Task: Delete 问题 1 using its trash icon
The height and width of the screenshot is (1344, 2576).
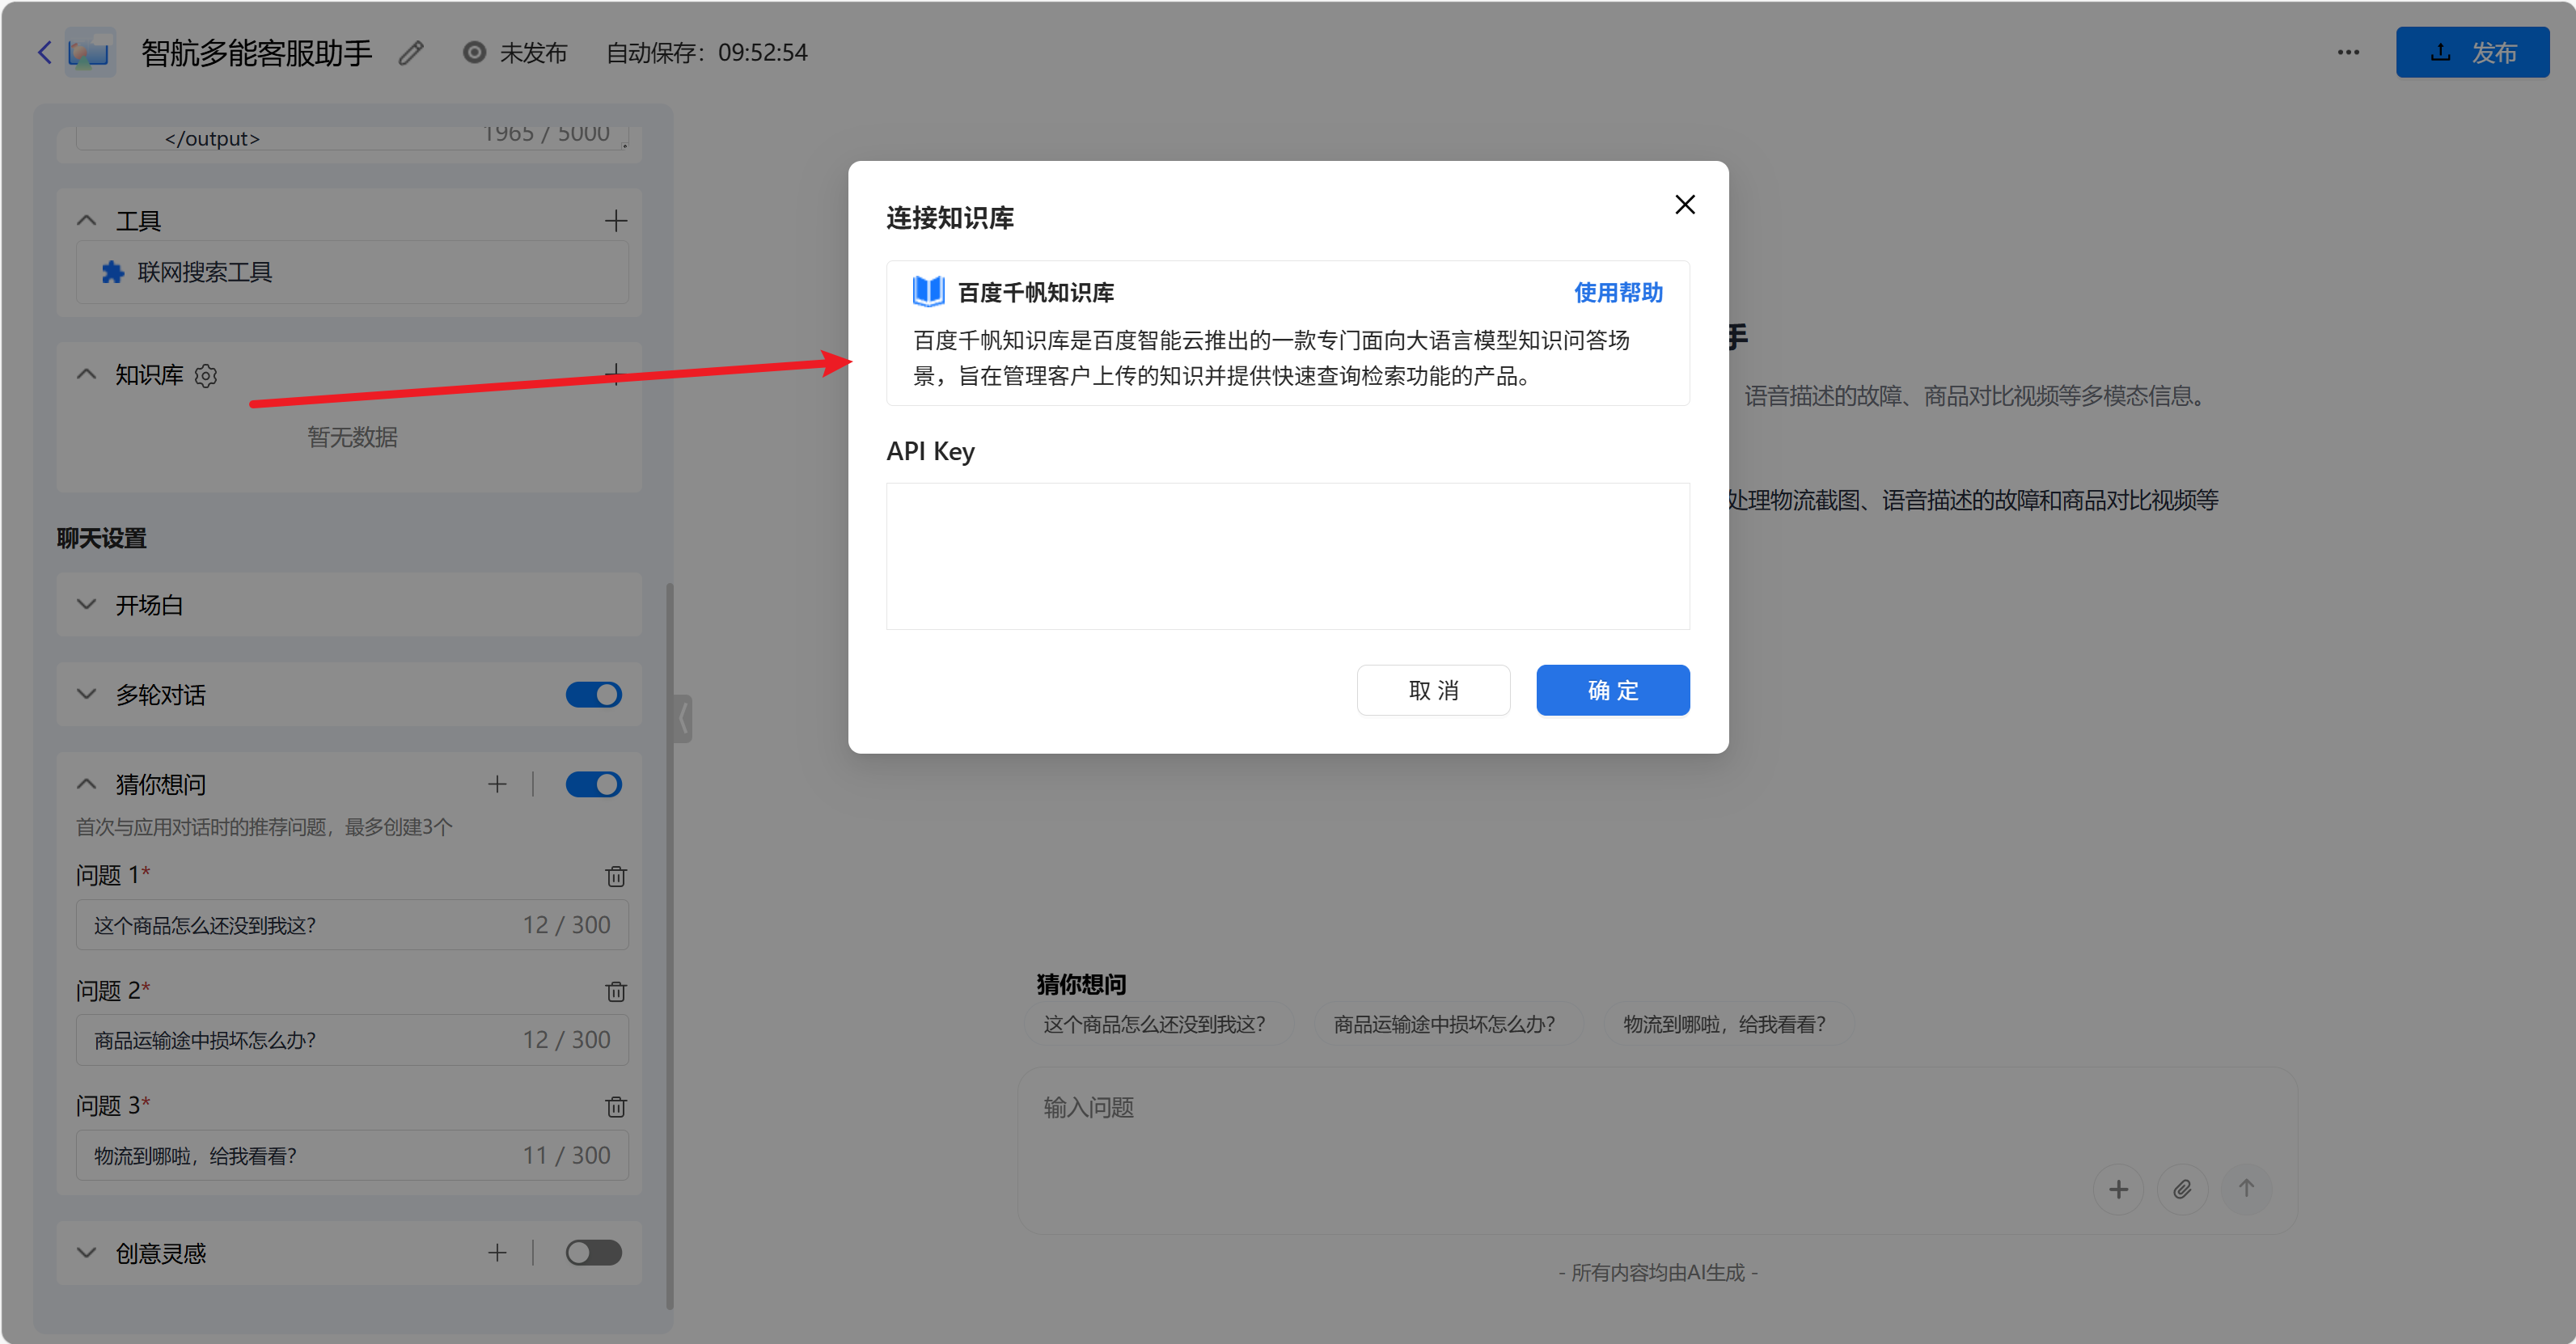Action: (616, 876)
